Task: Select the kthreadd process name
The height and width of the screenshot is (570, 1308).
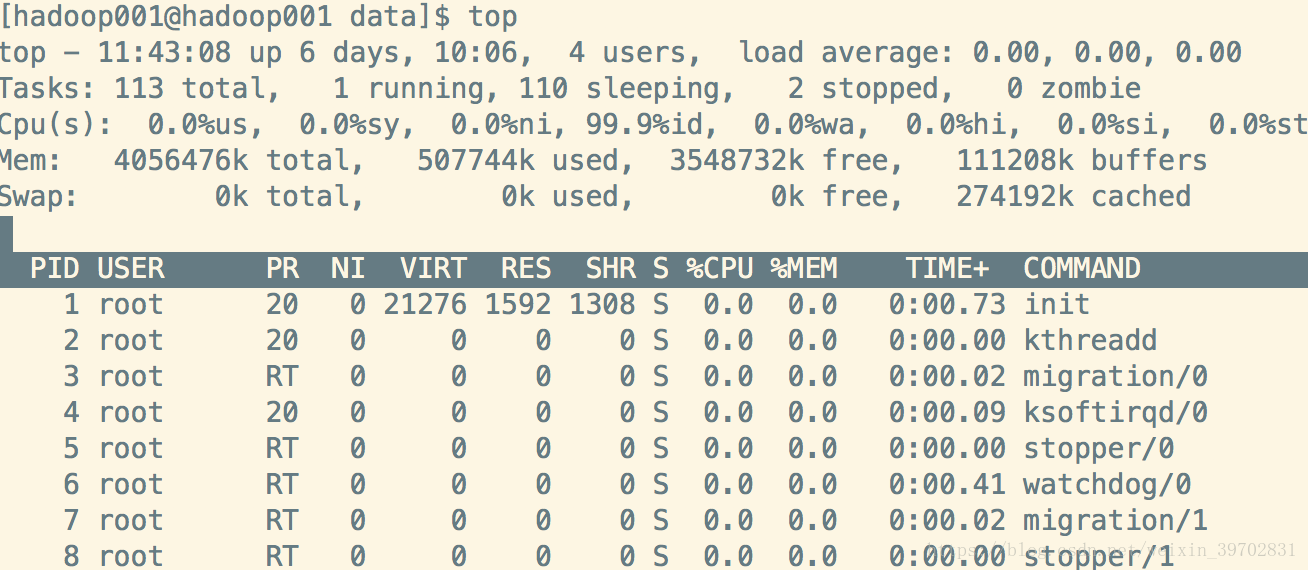Action: pyautogui.click(x=1090, y=340)
